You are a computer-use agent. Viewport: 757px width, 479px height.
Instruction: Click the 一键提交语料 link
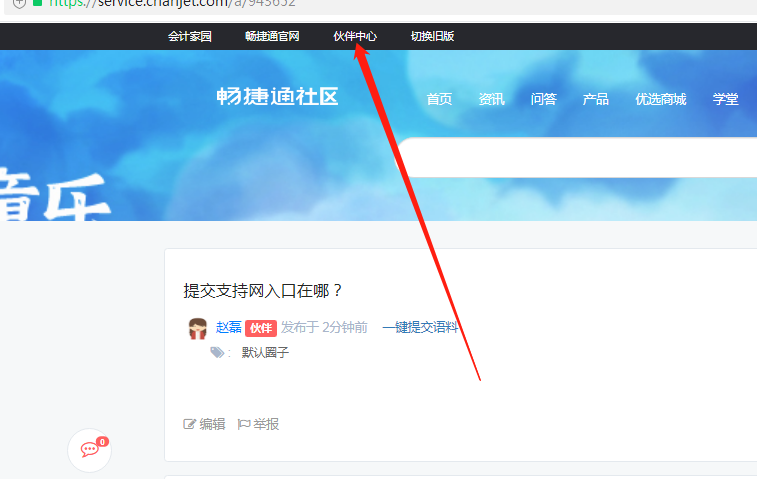pyautogui.click(x=420, y=327)
